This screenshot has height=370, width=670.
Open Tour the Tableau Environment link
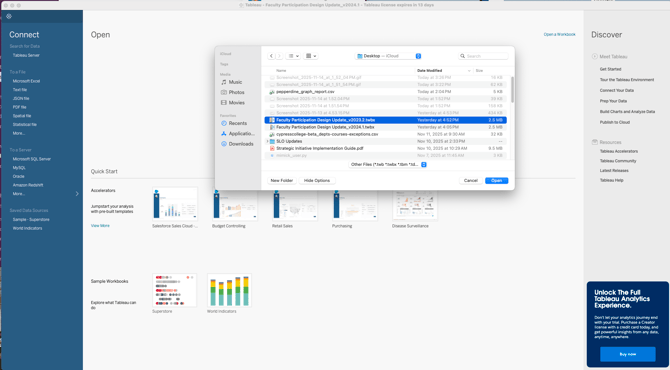(627, 80)
